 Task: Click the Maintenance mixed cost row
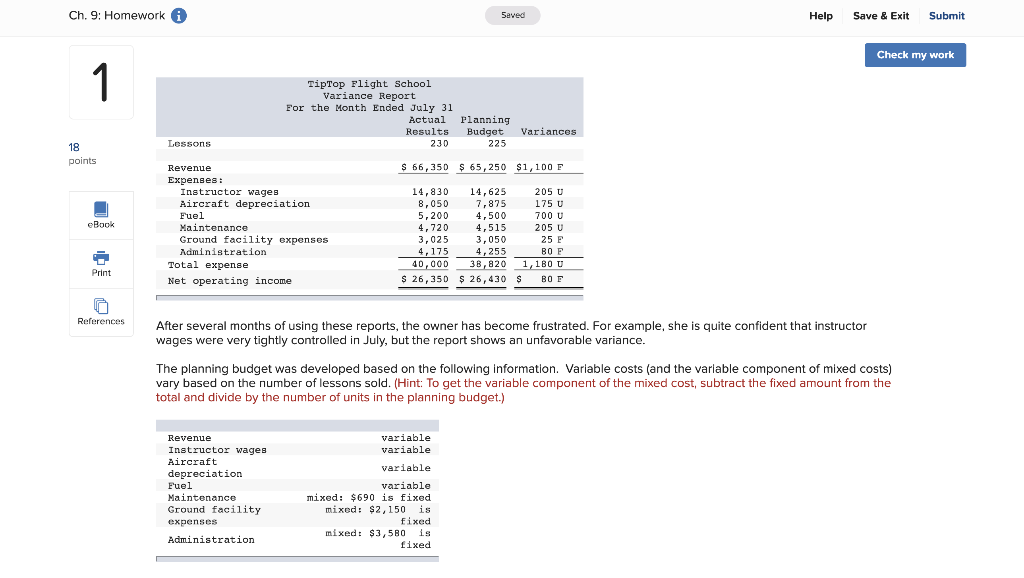pos(300,497)
